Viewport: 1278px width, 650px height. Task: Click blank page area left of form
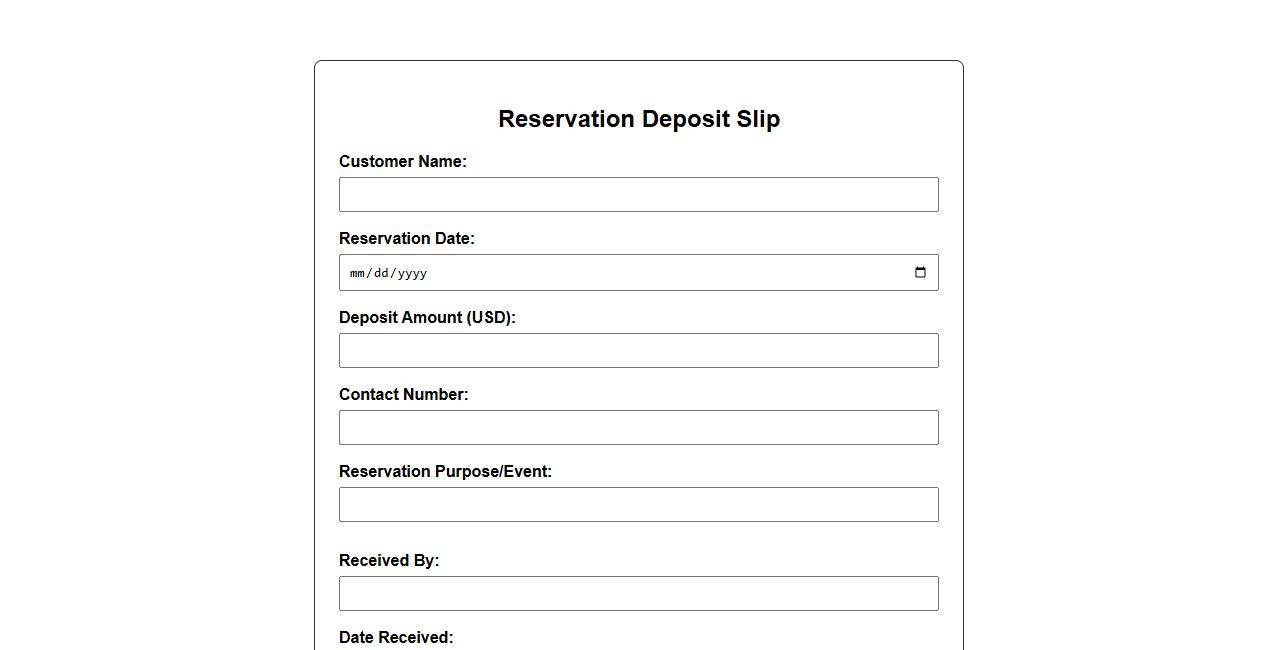[150, 350]
